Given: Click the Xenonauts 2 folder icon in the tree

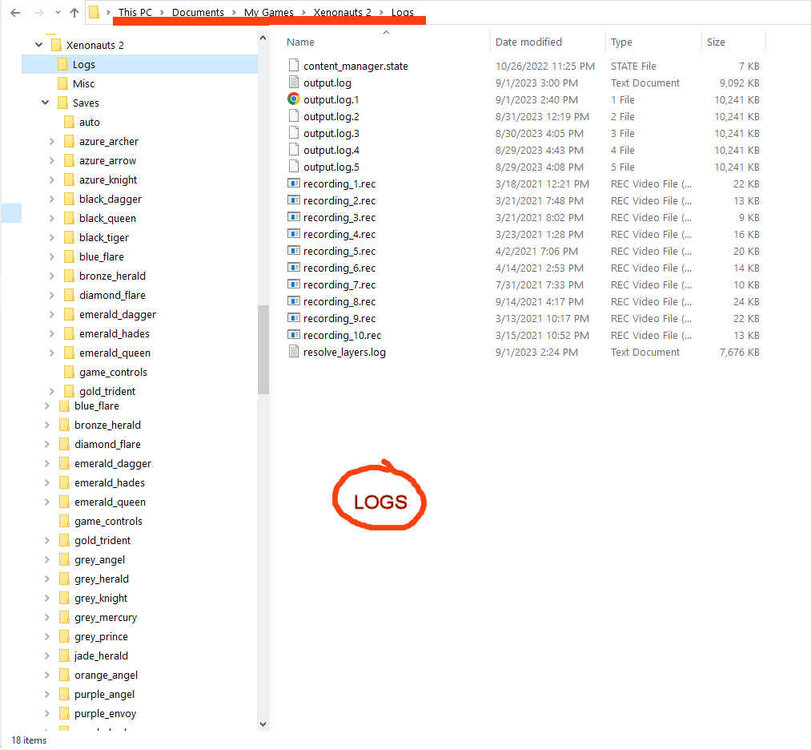Looking at the screenshot, I should [x=56, y=44].
